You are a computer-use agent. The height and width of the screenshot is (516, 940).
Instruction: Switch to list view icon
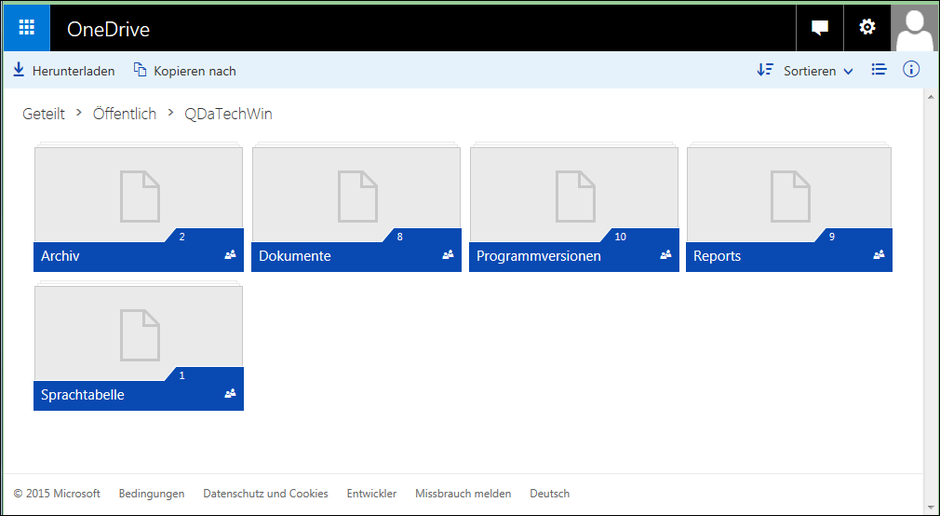[879, 70]
